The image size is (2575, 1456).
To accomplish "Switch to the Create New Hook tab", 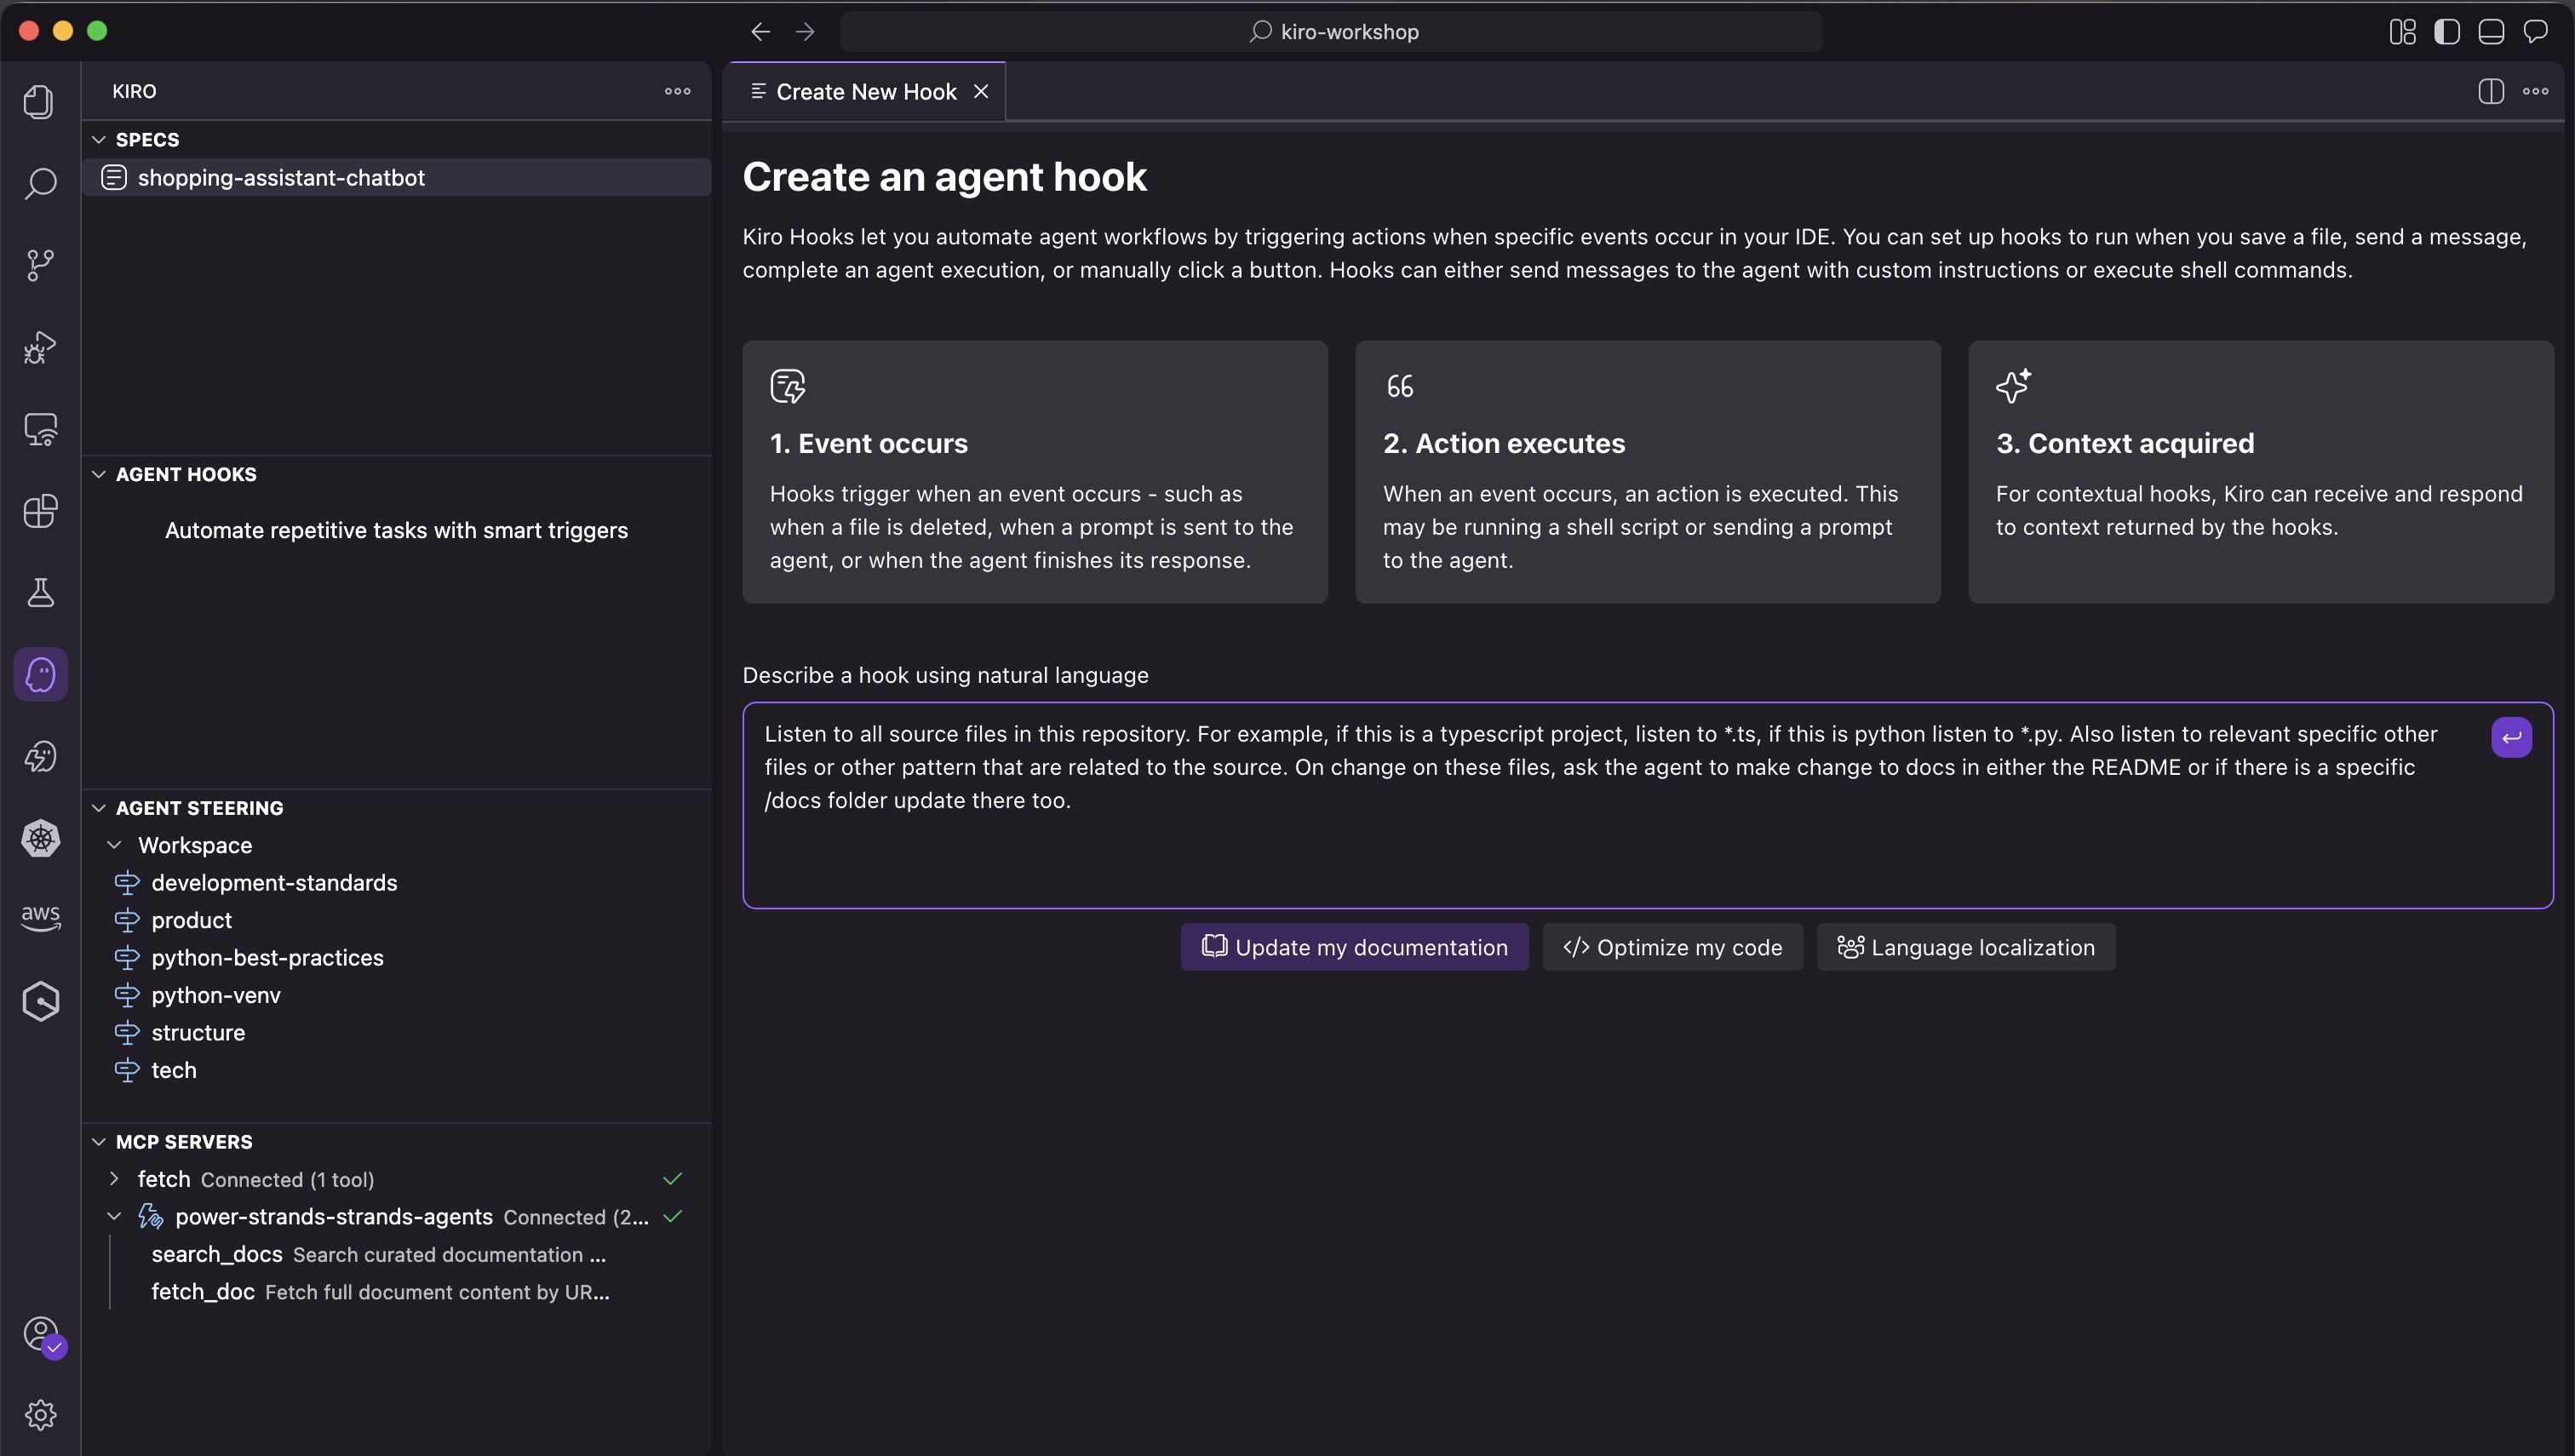I will click(x=865, y=92).
